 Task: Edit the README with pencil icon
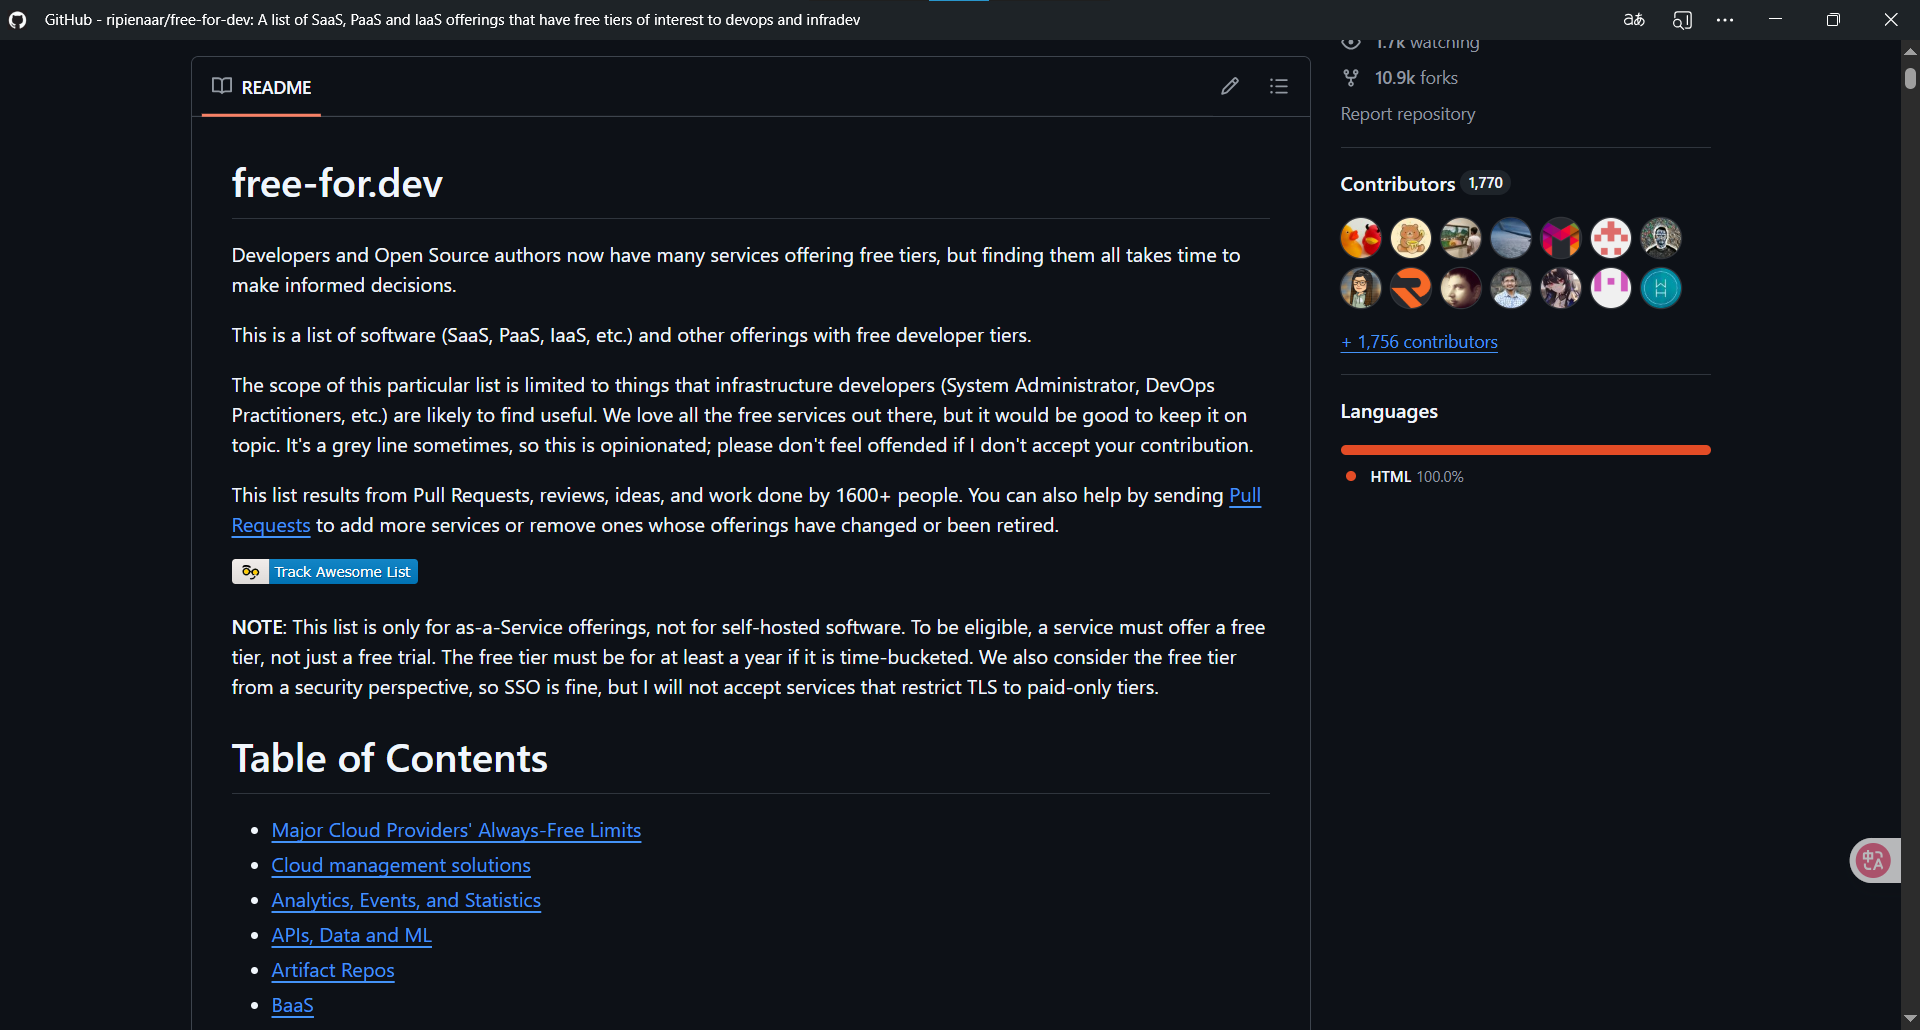point(1230,86)
